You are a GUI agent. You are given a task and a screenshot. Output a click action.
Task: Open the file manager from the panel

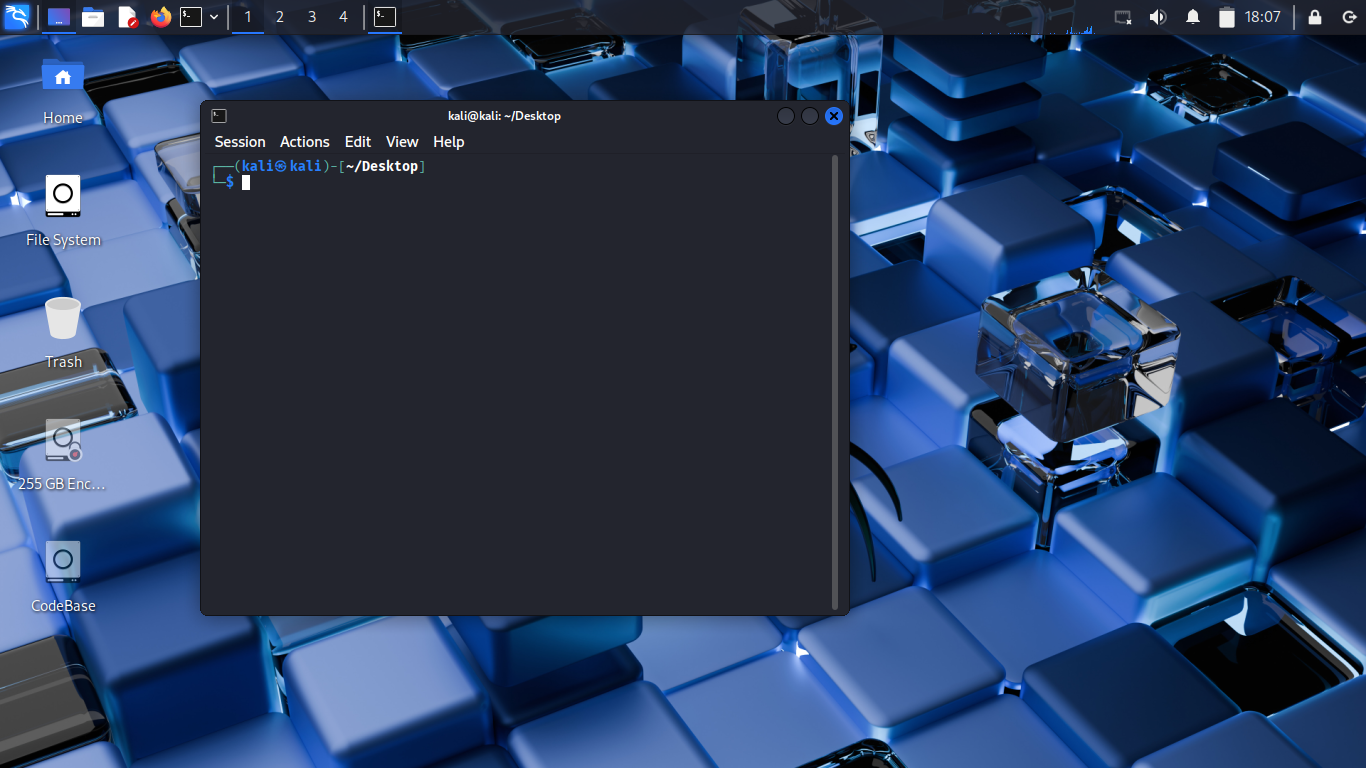93,17
